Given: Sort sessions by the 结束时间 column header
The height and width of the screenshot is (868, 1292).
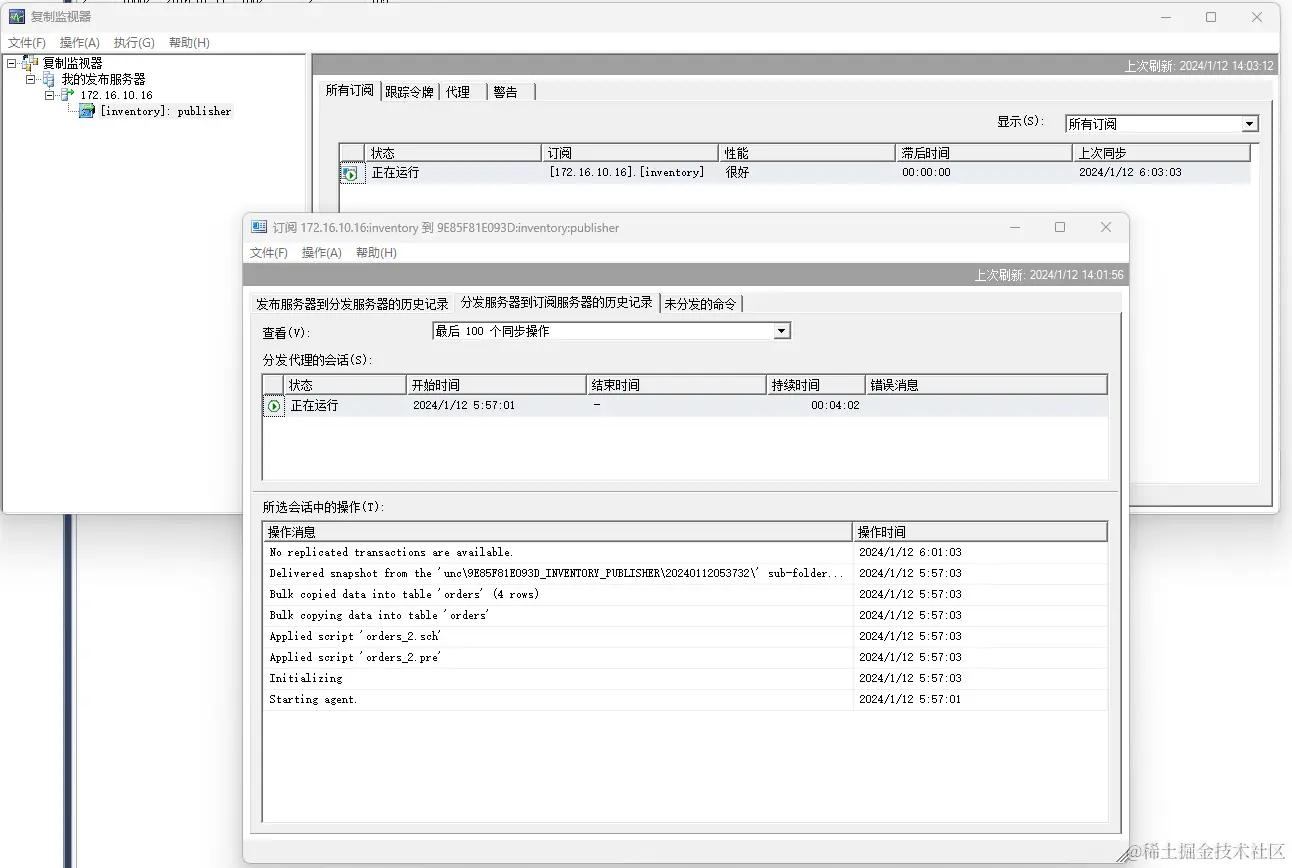Looking at the screenshot, I should pyautogui.click(x=676, y=385).
